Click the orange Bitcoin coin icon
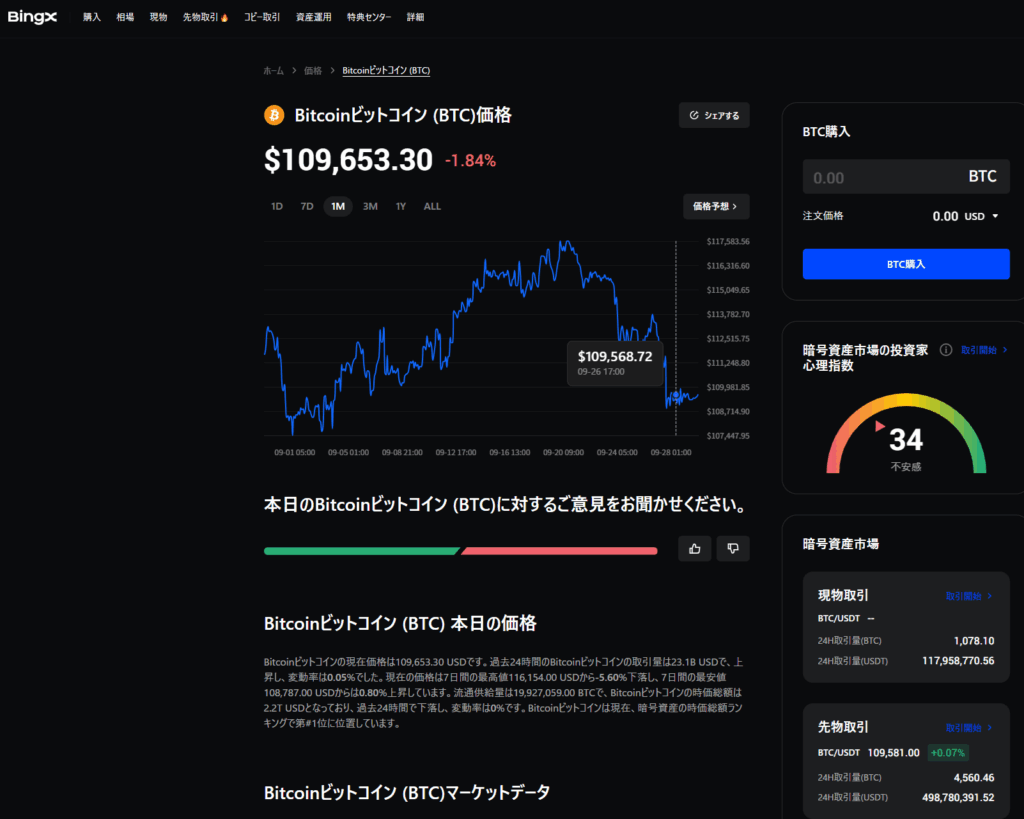1024x819 pixels. (x=274, y=116)
